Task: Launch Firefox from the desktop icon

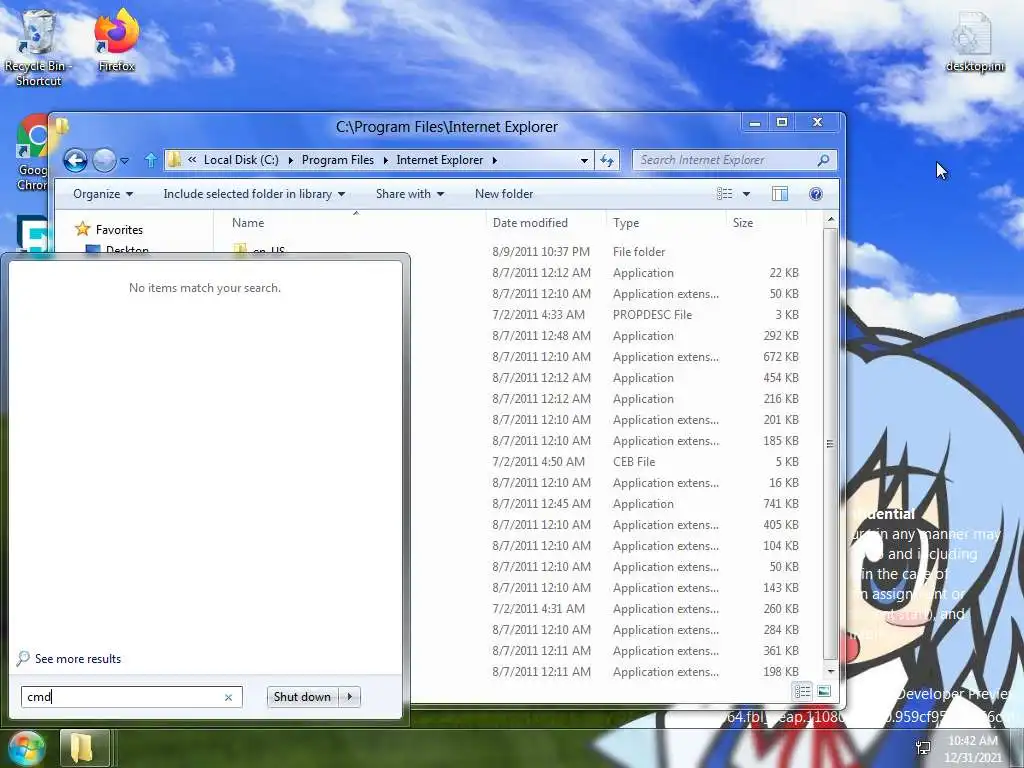Action: point(116,40)
